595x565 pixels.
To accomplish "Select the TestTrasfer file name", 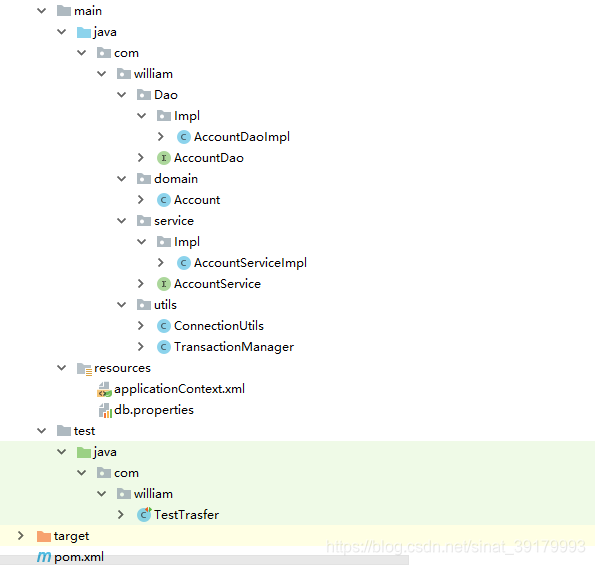I will (x=186, y=515).
